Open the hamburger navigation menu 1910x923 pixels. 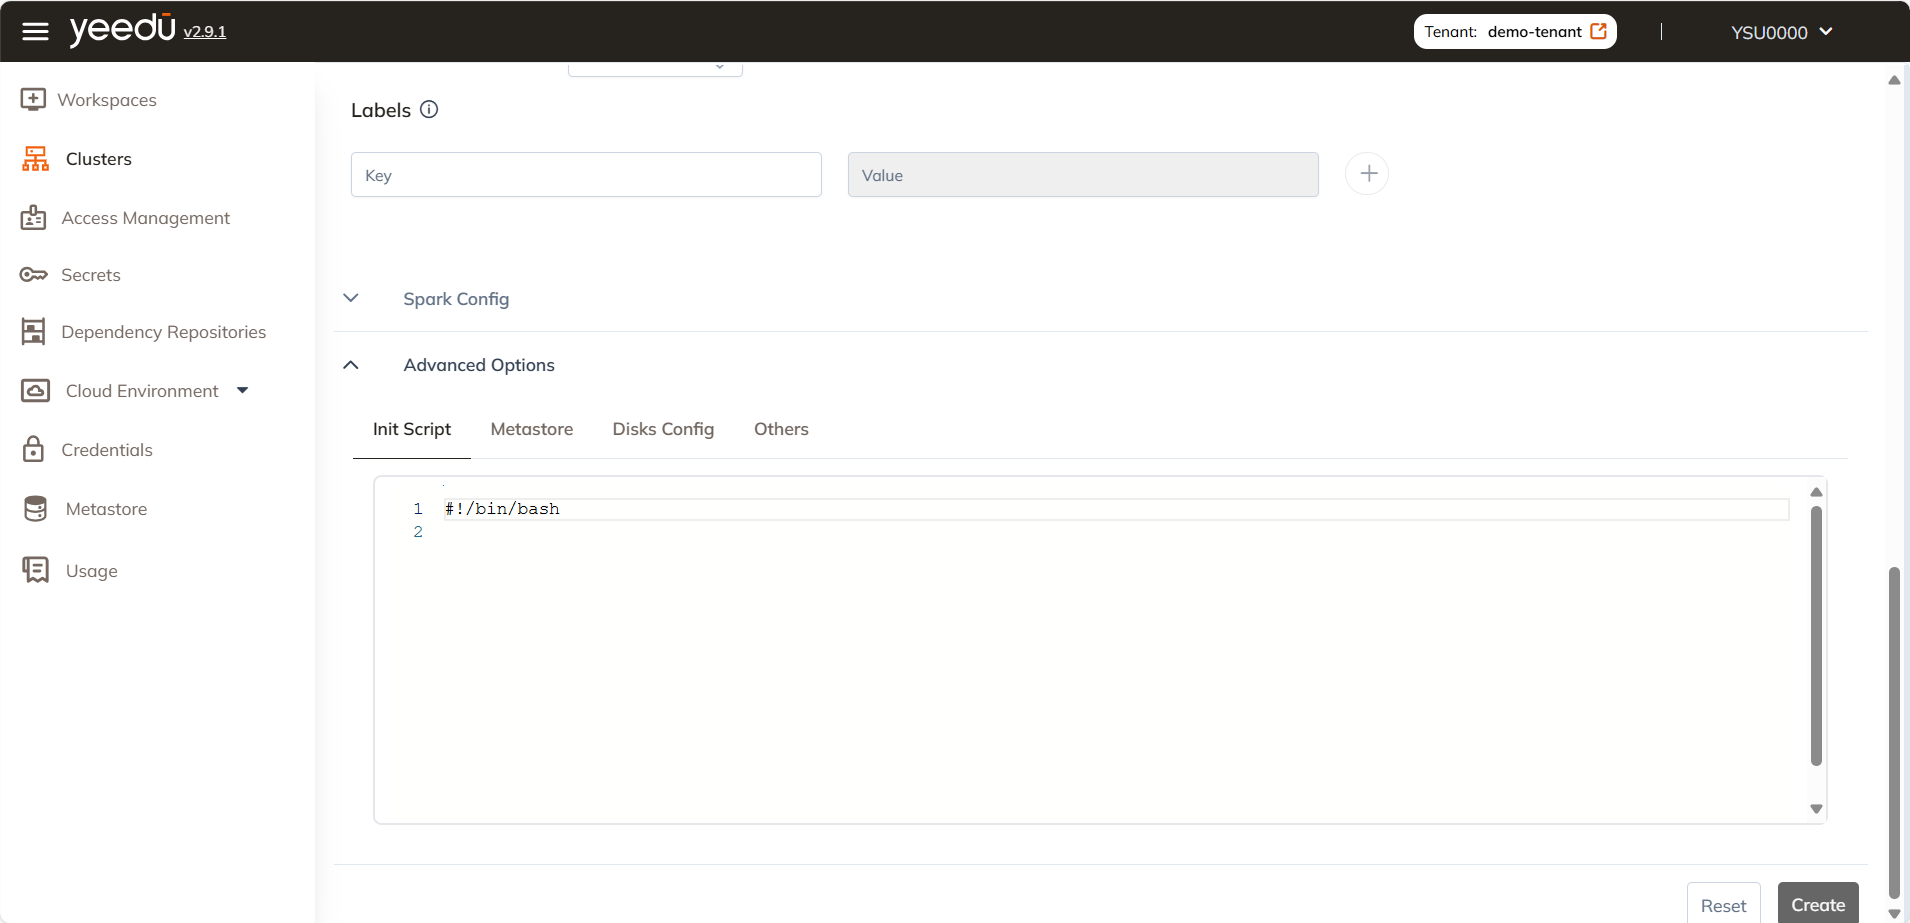(35, 30)
